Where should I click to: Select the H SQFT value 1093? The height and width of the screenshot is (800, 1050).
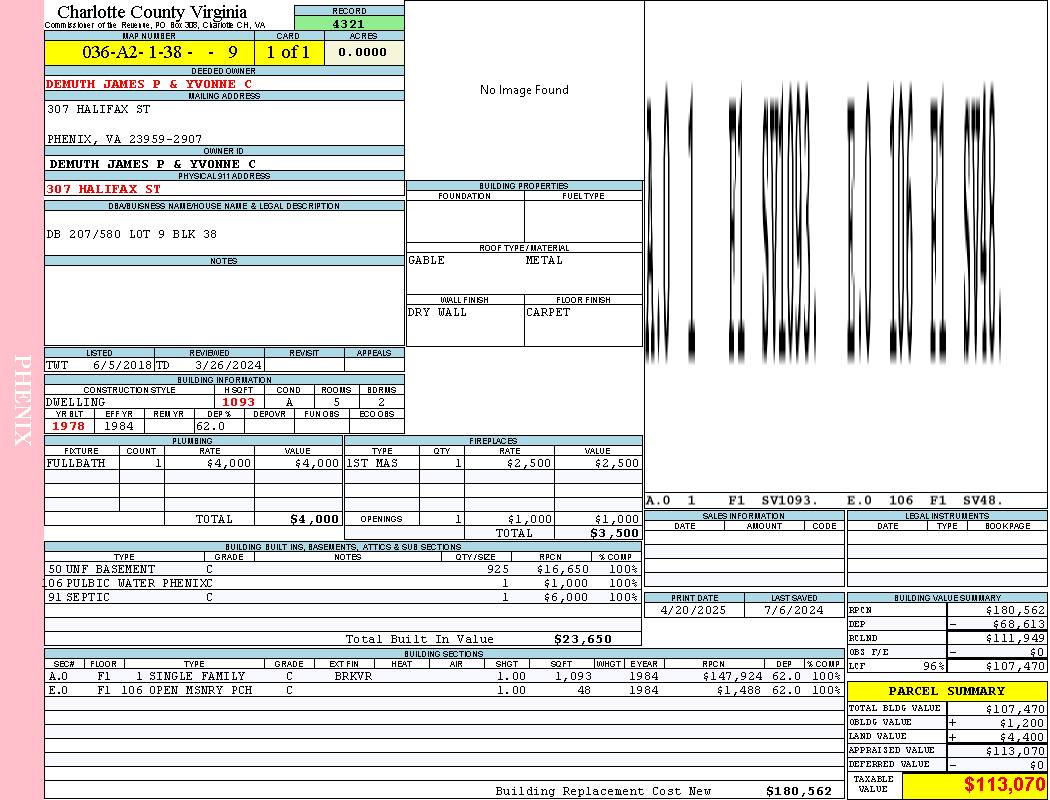click(239, 402)
